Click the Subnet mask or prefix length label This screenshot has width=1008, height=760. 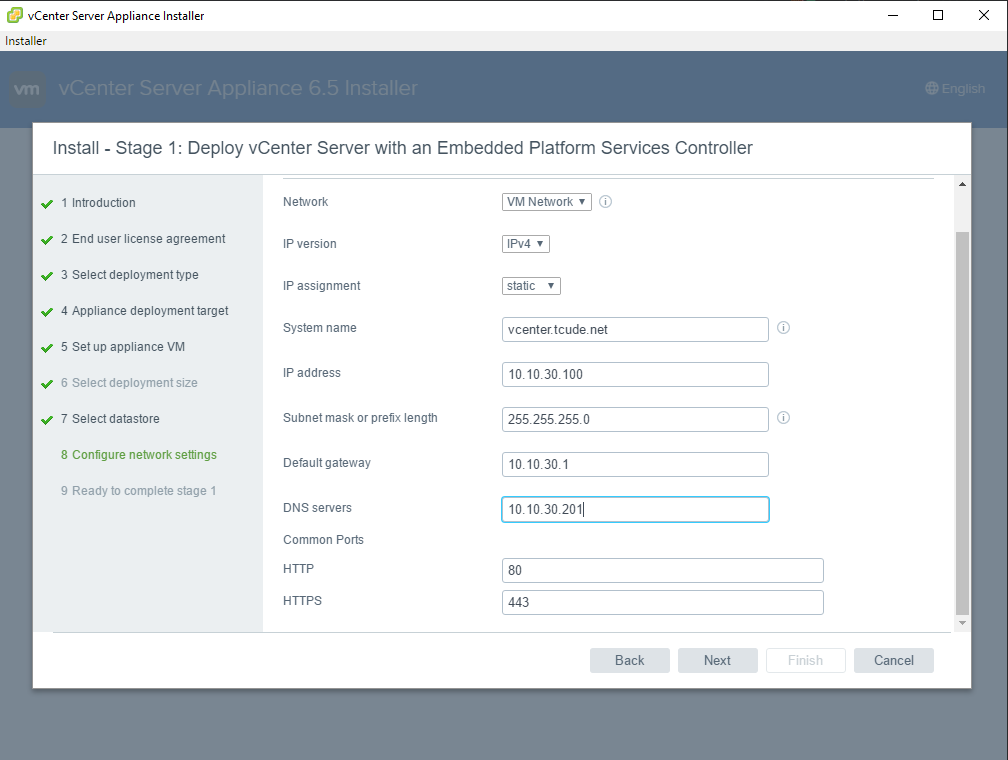[360, 417]
